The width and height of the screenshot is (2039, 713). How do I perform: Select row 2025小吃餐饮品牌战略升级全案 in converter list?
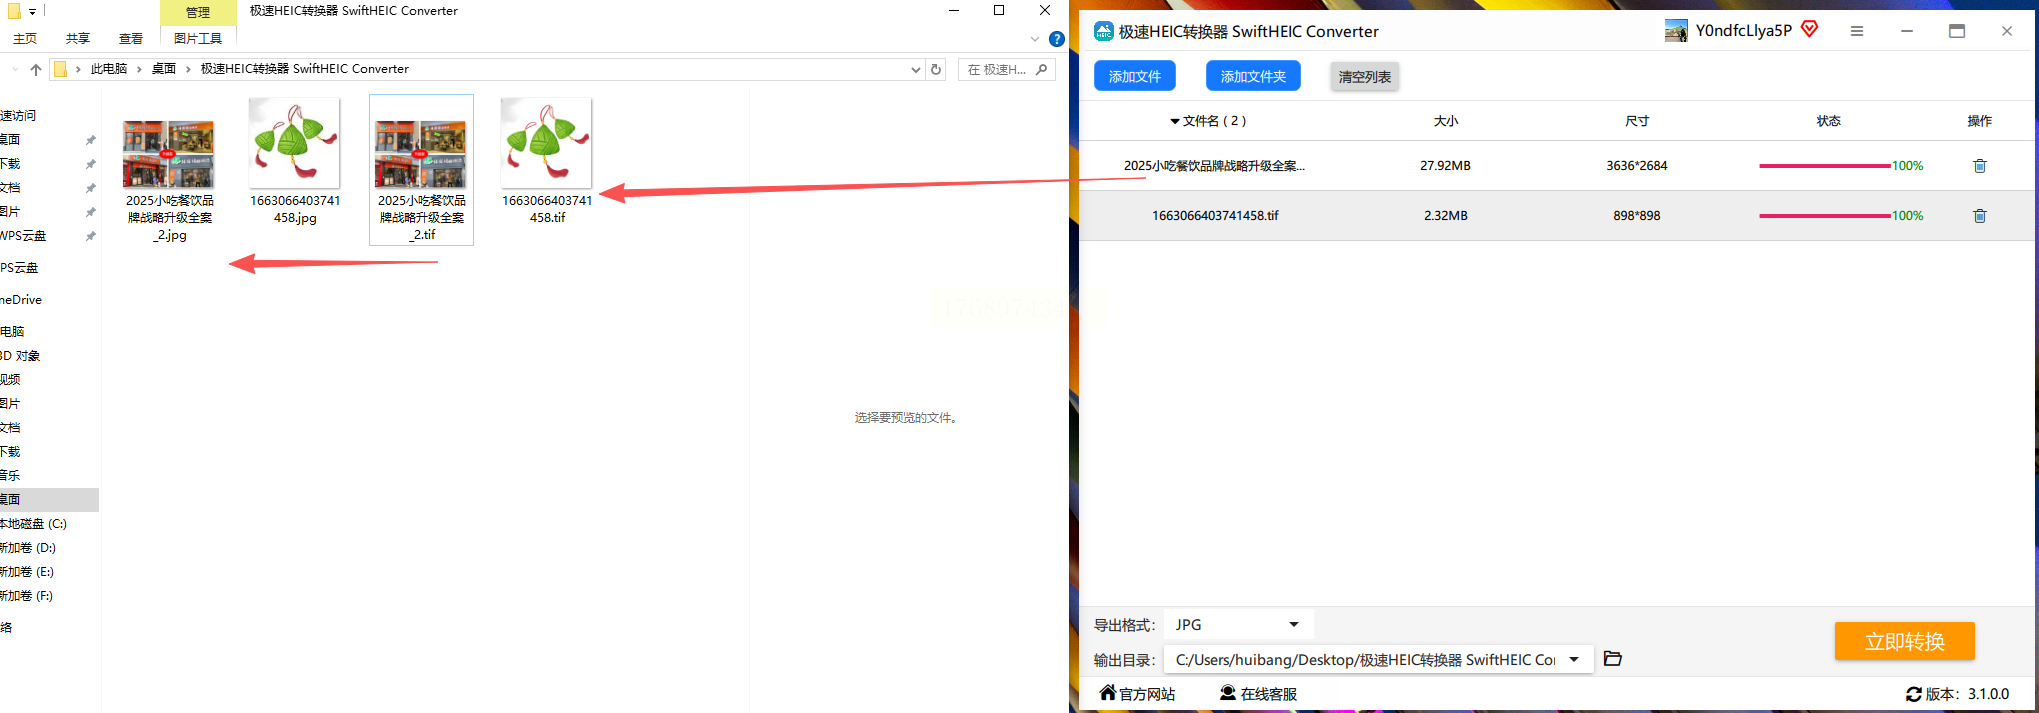coord(1559,166)
